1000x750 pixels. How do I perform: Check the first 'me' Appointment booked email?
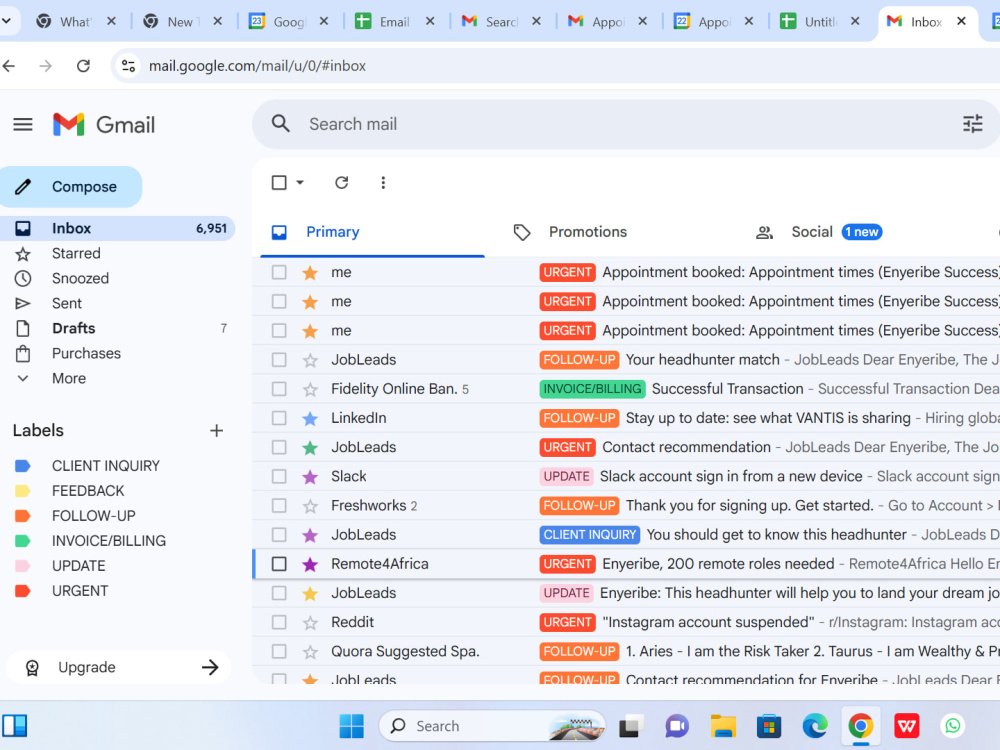(x=279, y=272)
